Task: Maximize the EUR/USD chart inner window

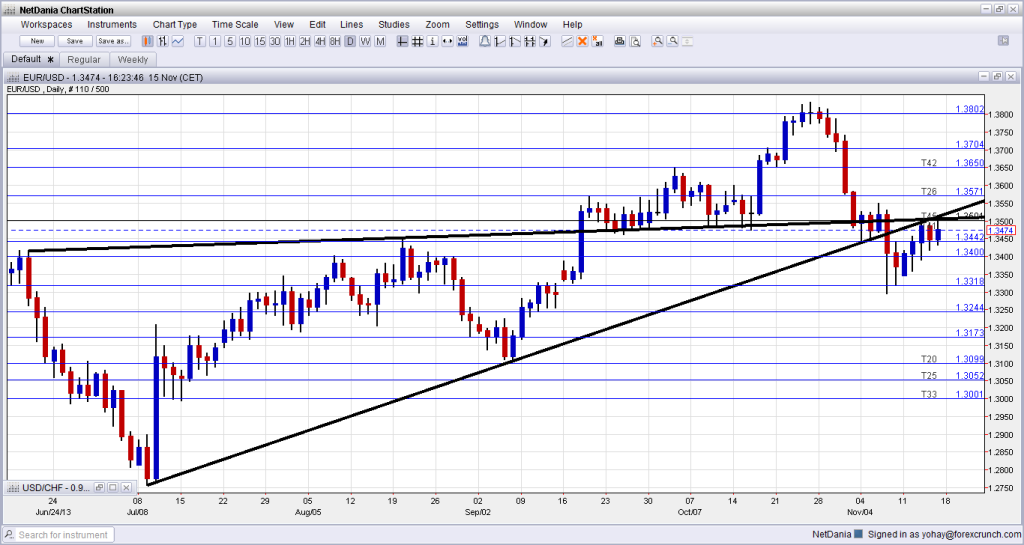Action: pyautogui.click(x=997, y=76)
